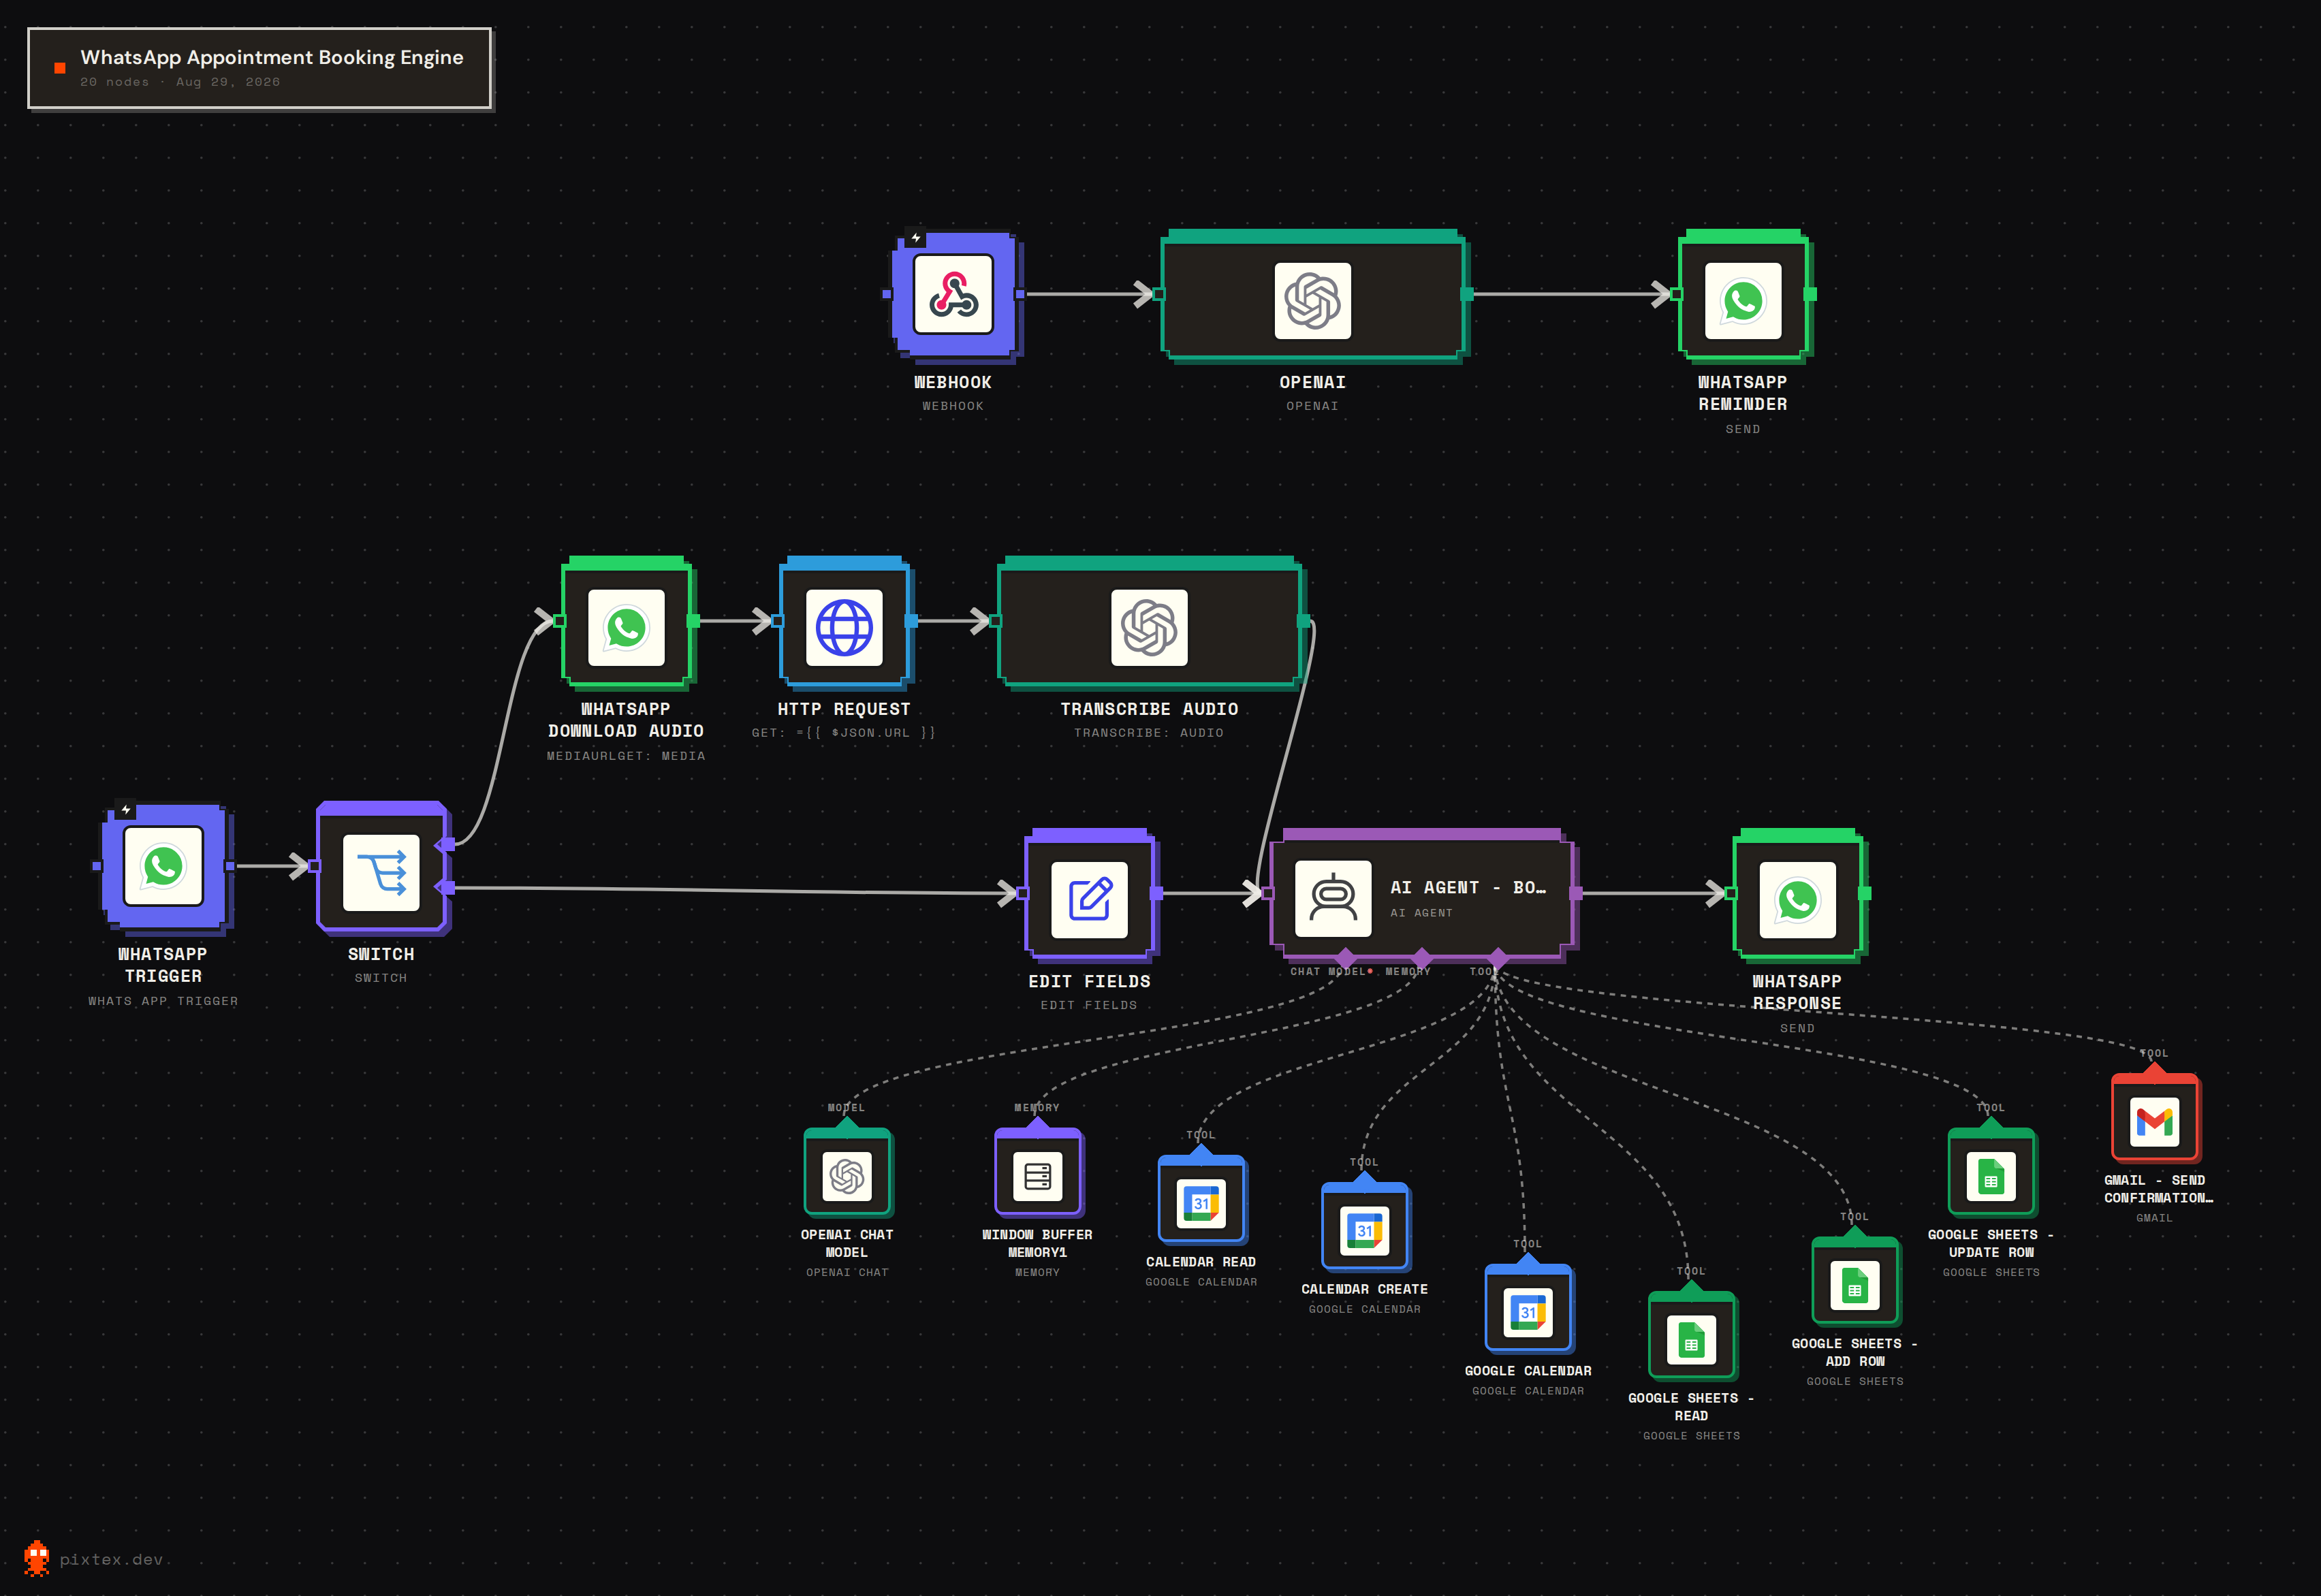This screenshot has width=2321, height=1596.
Task: Click the 'MEDIAURLGET: MEDIA' subtitle text
Action: click(x=626, y=756)
